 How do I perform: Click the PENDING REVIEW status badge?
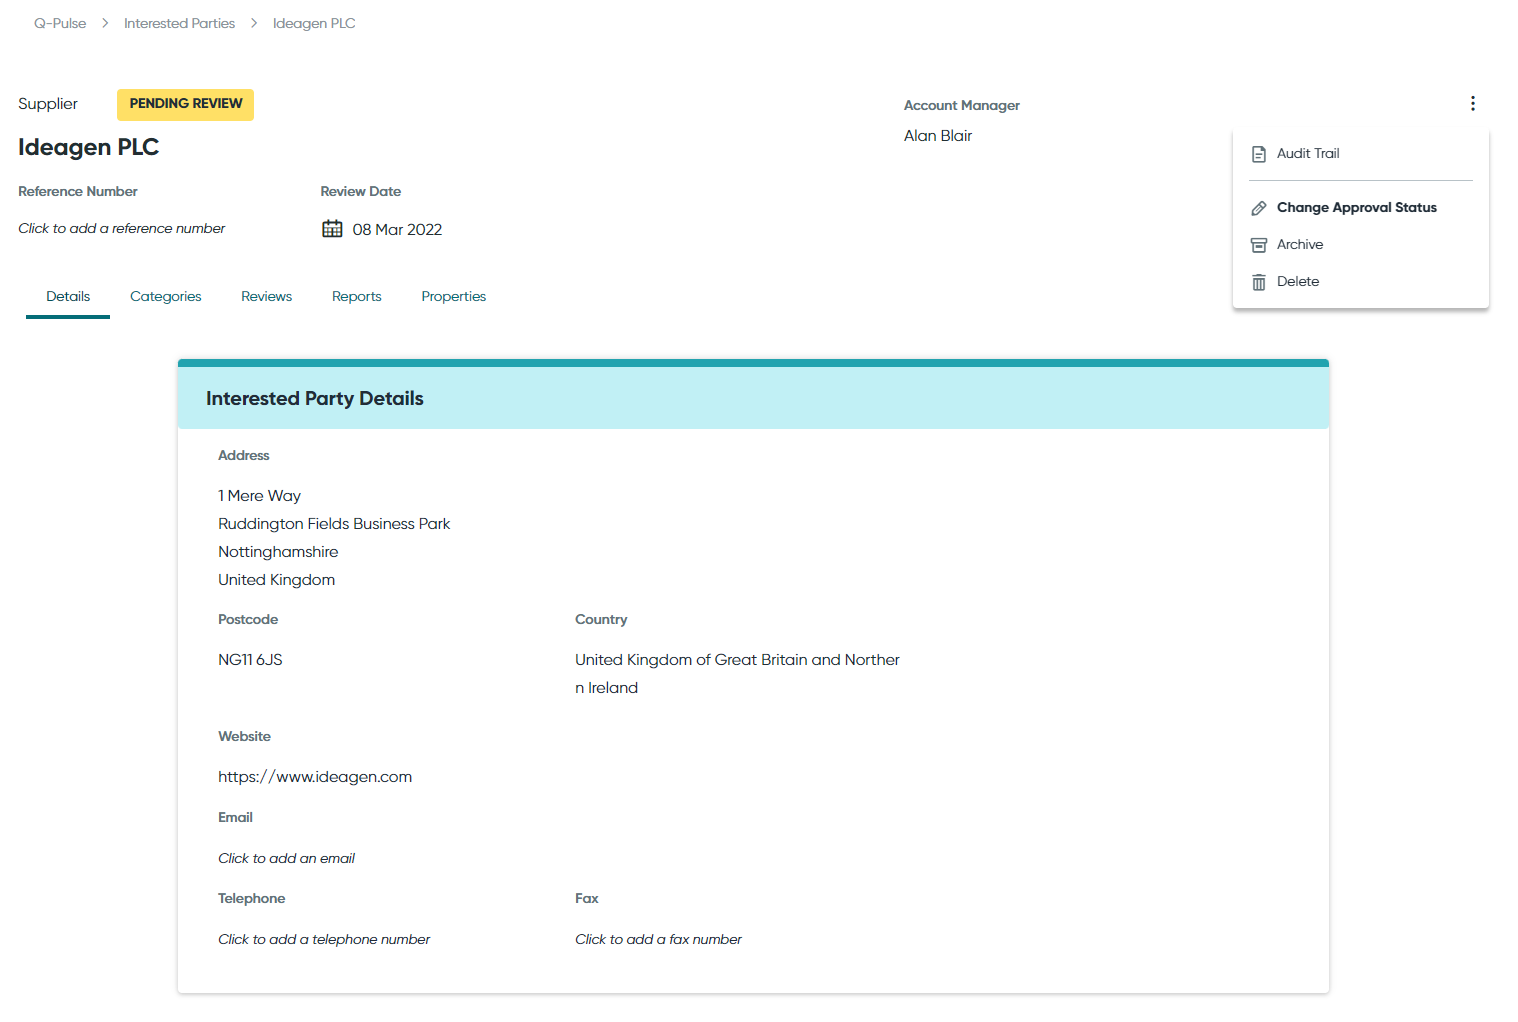[x=186, y=104]
